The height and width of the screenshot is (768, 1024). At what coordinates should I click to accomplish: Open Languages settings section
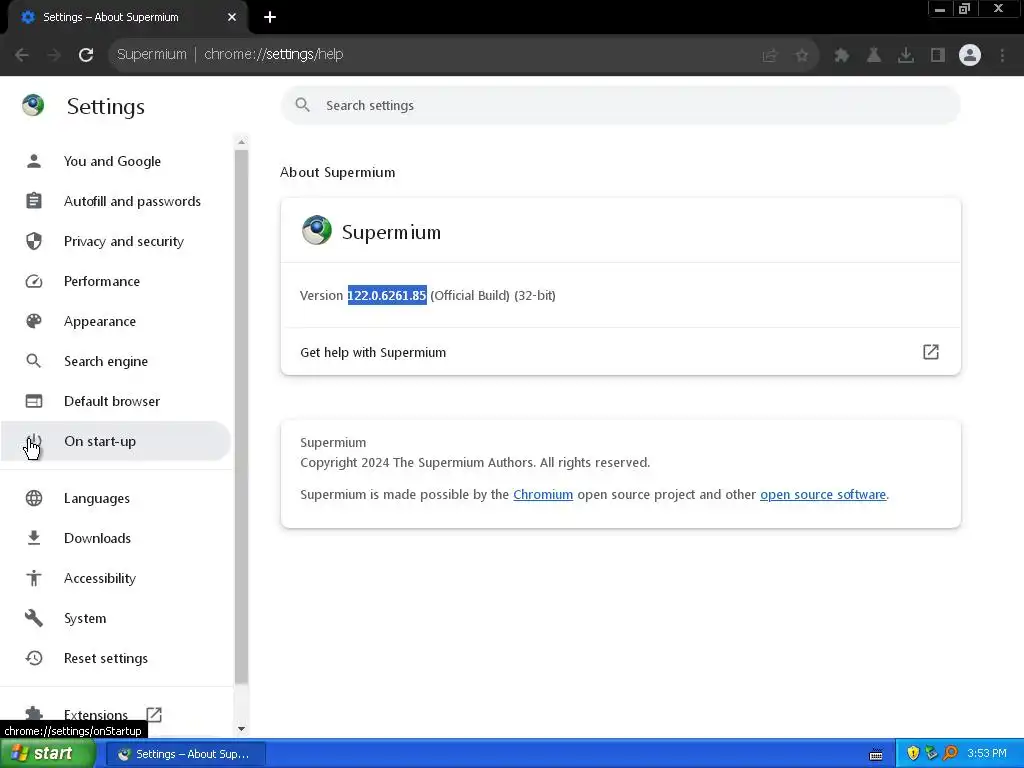[x=116, y=498]
